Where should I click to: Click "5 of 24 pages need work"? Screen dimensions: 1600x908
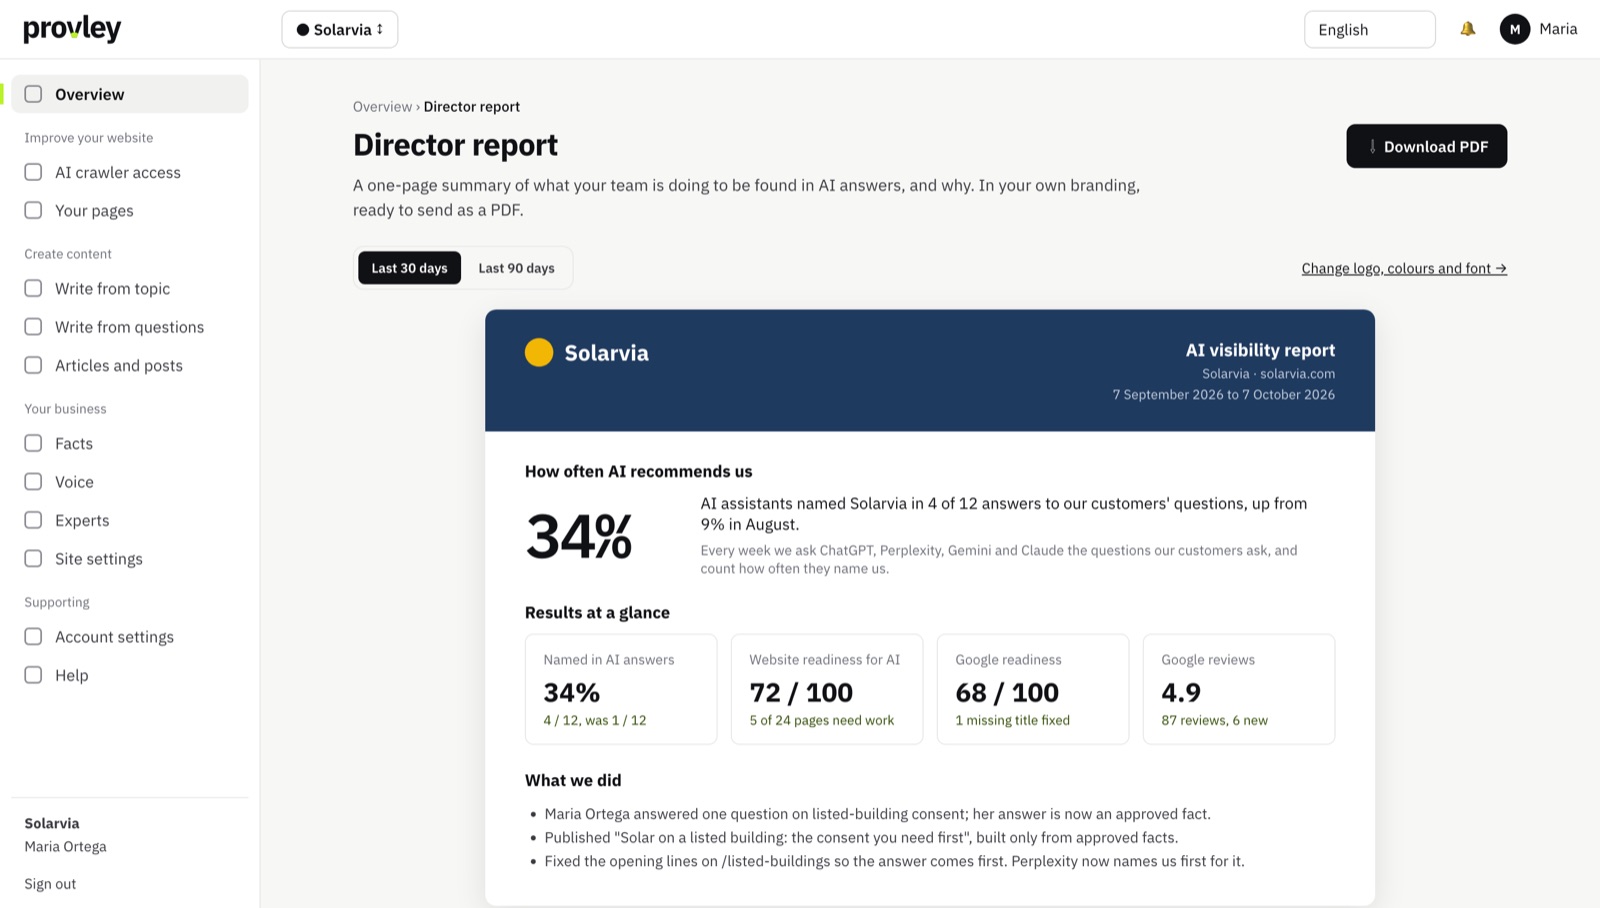[822, 720]
